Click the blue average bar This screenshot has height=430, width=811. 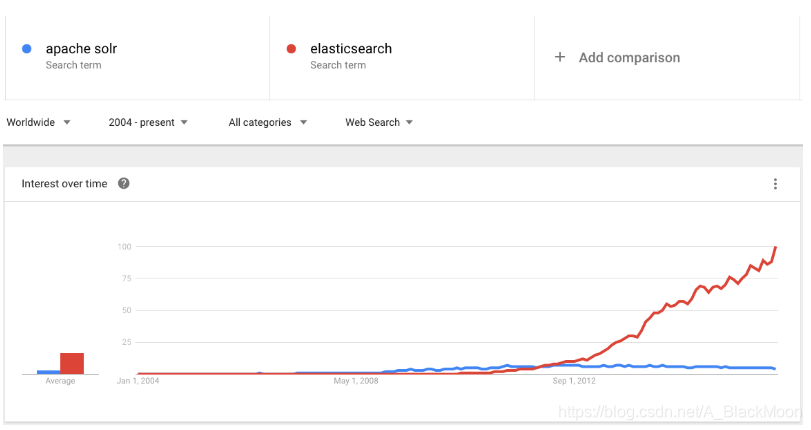[48, 372]
